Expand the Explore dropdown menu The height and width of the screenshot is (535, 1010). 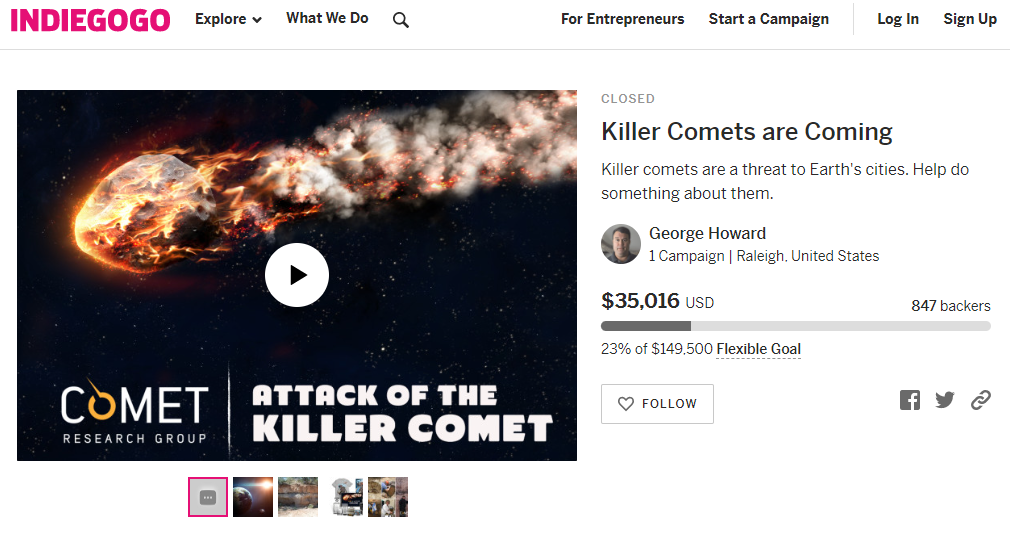(x=229, y=19)
